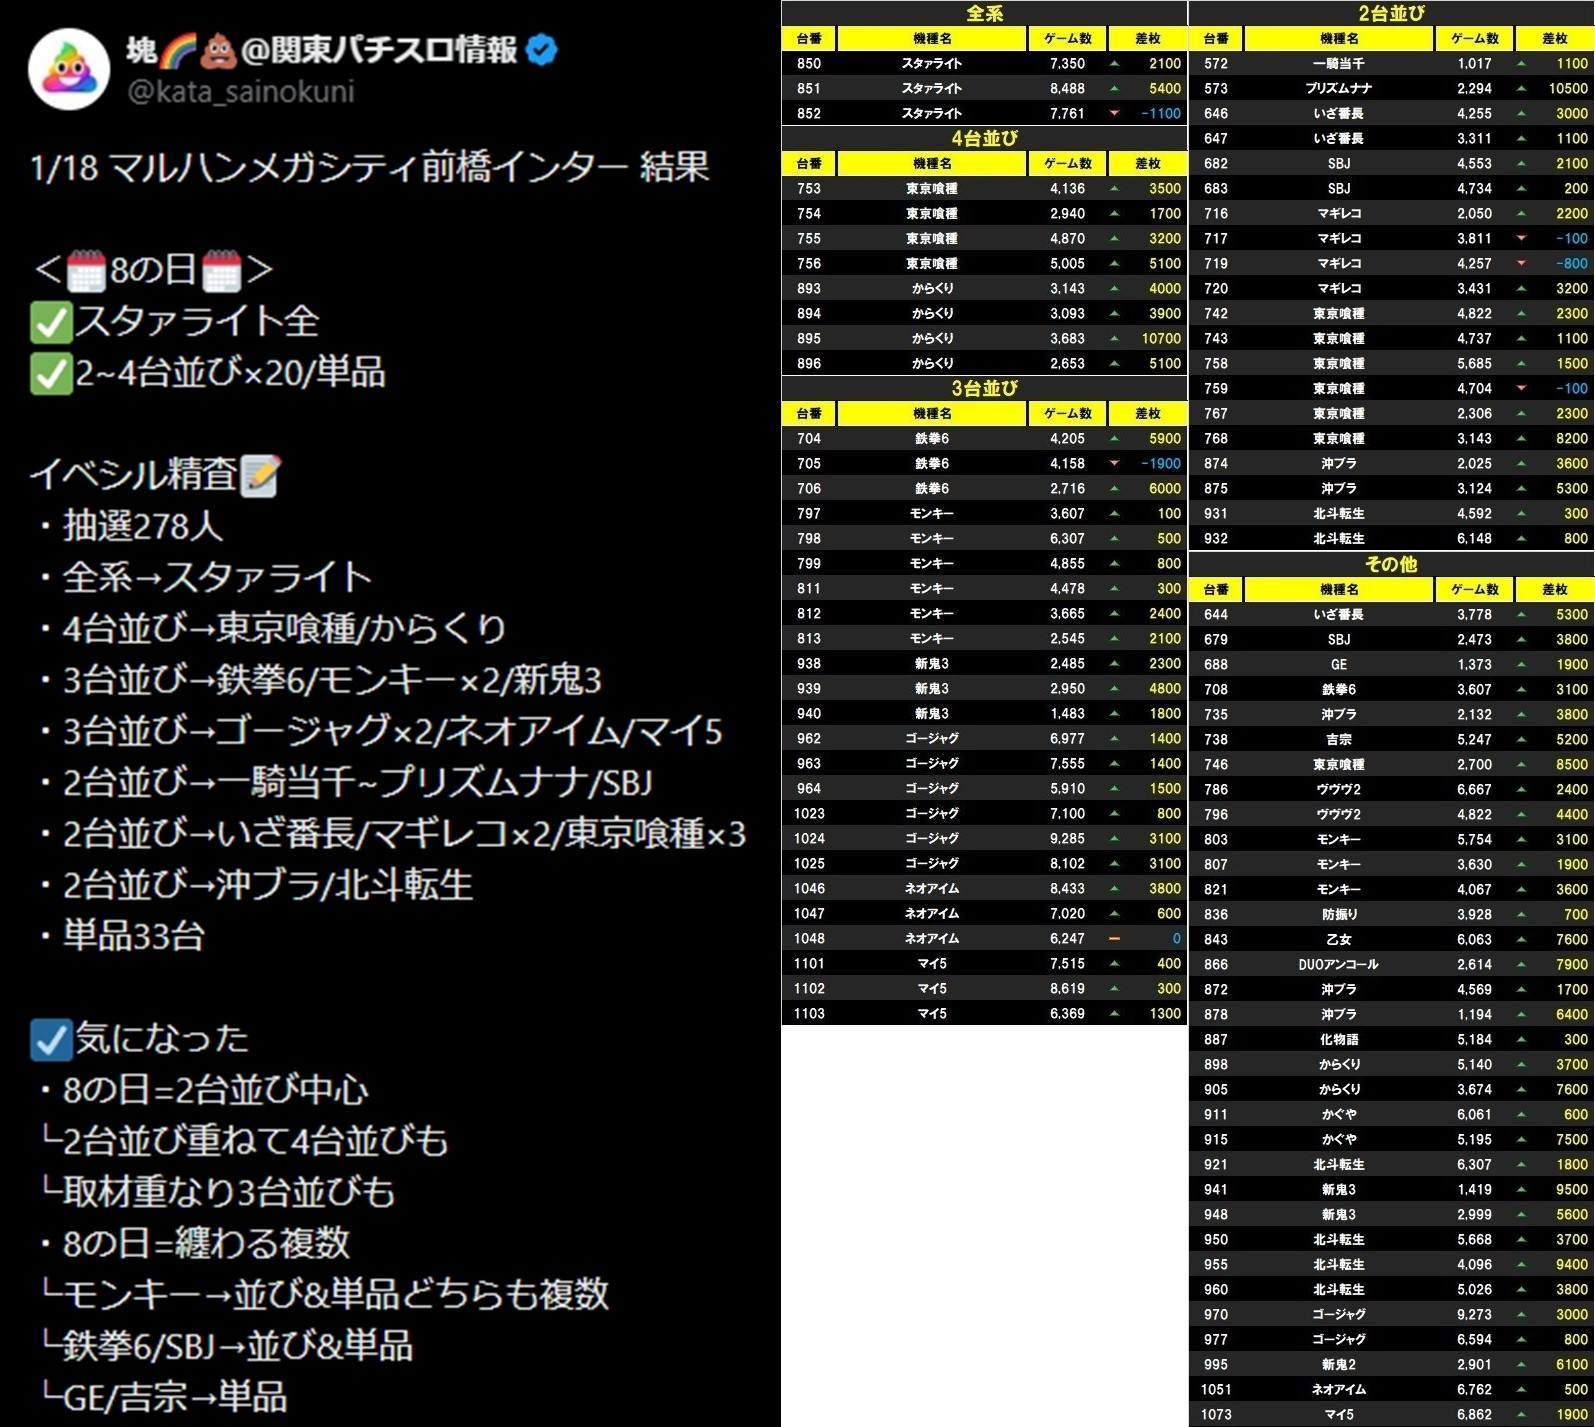Click machine name 吉宗 in row 738
The height and width of the screenshot is (1427, 1595).
click(x=1339, y=739)
